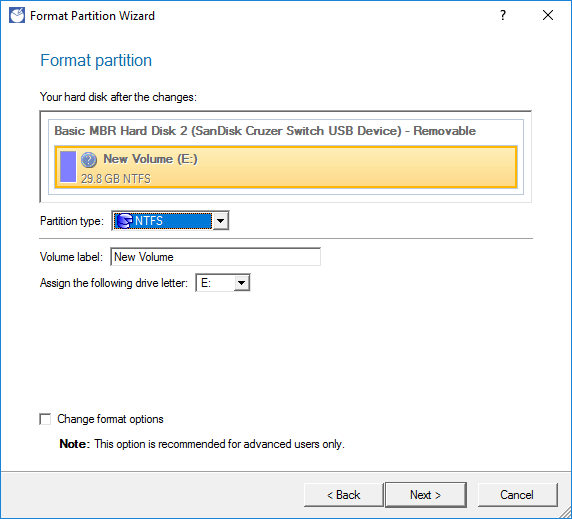Click the blue partition usage bar
This screenshot has height=519, width=572.
tap(68, 166)
